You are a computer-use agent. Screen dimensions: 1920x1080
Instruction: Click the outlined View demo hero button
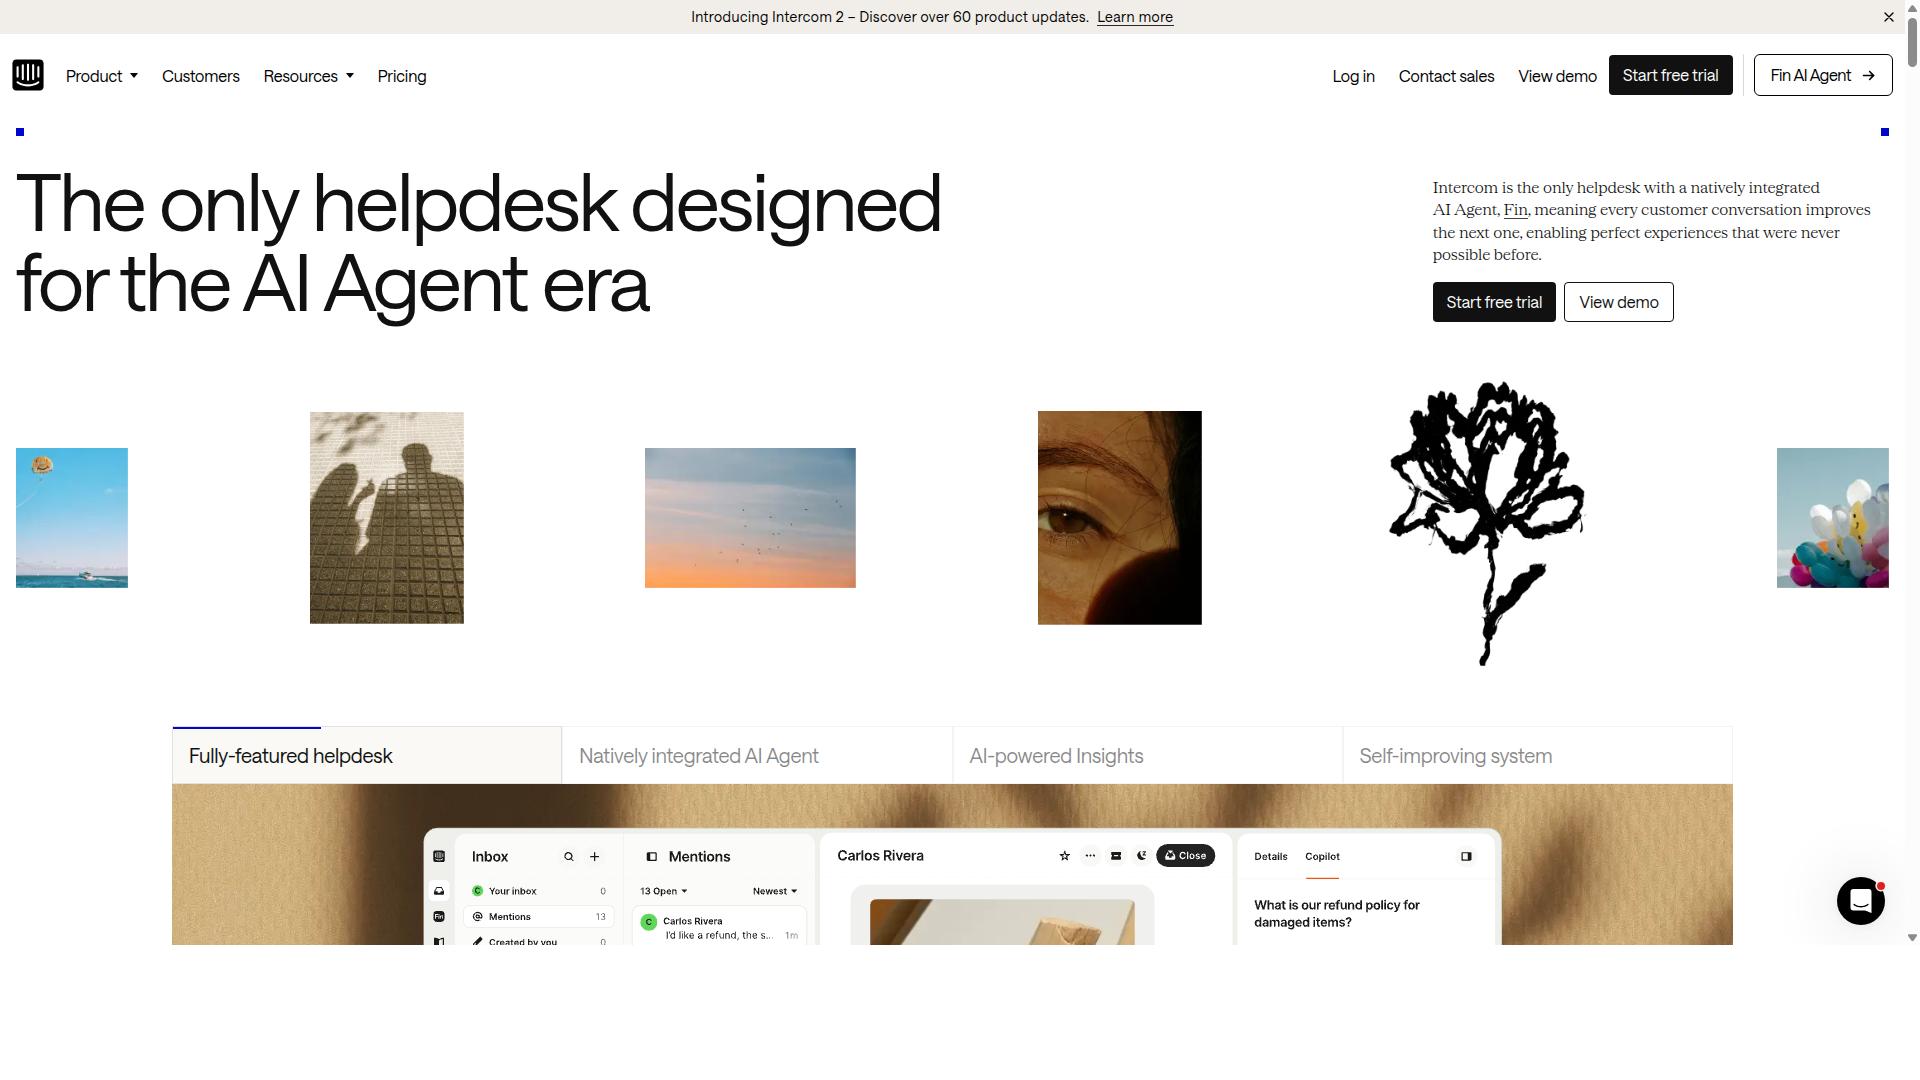point(1618,302)
